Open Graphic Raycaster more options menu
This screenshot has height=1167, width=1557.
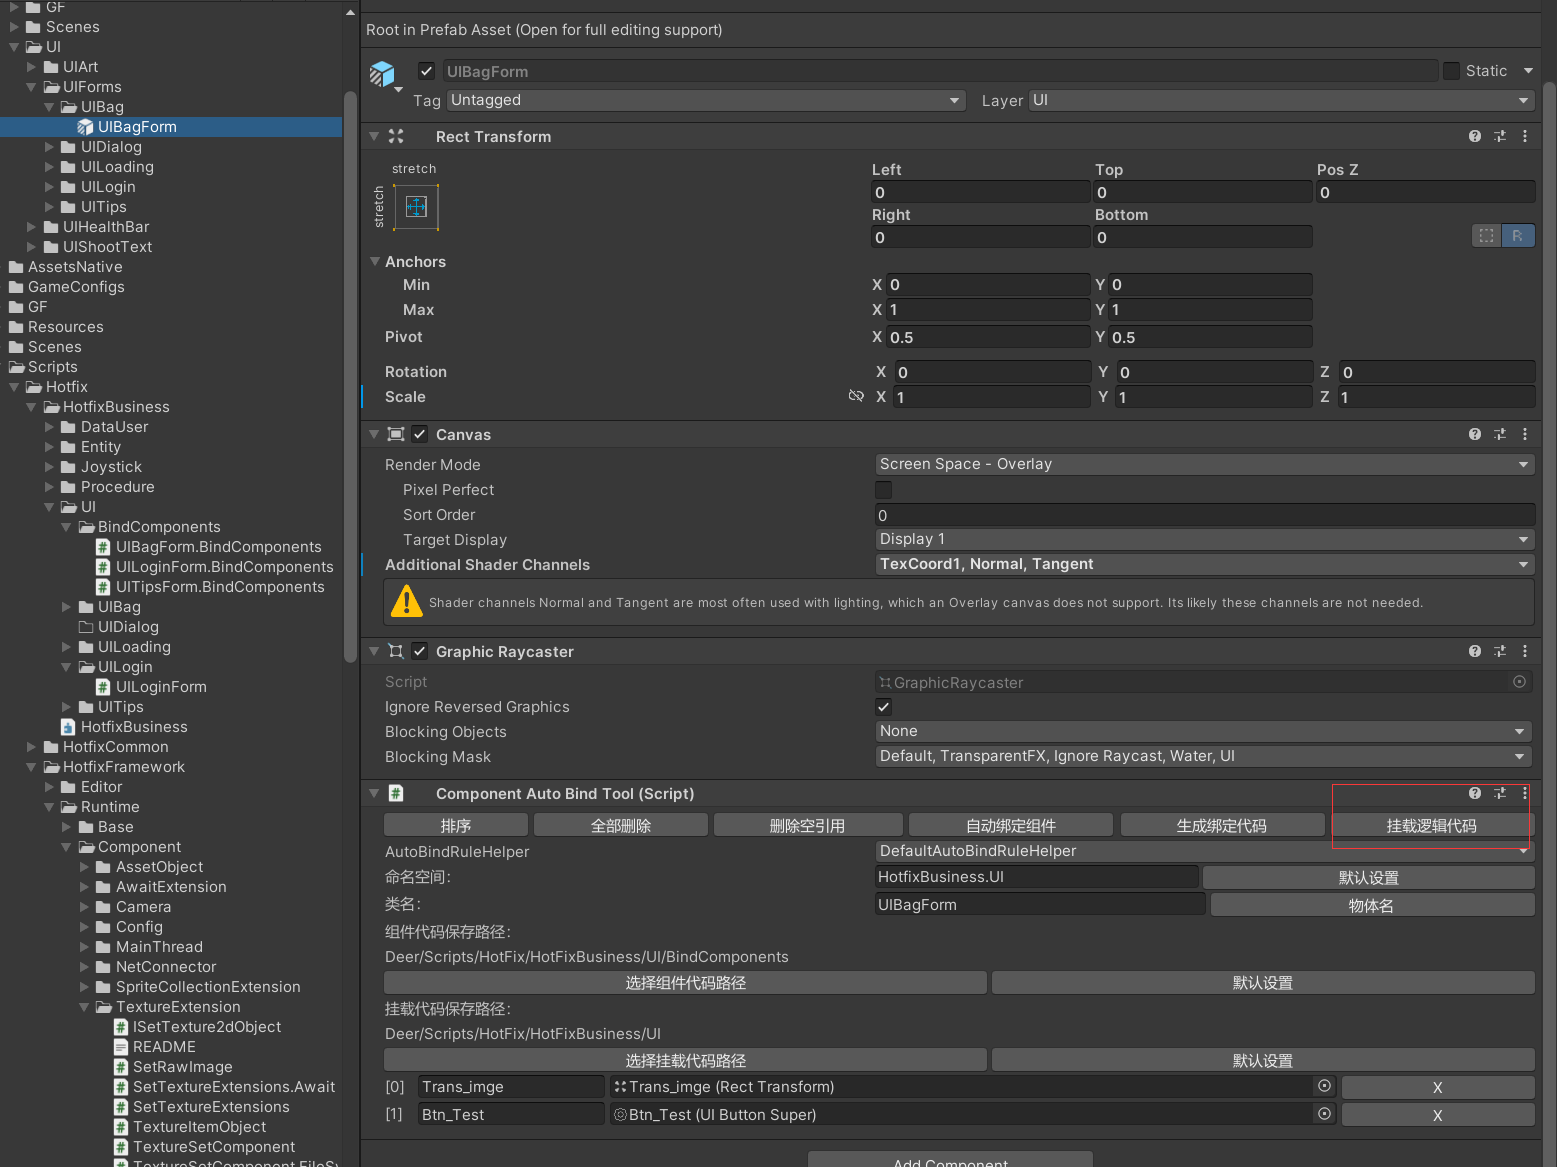(x=1525, y=651)
